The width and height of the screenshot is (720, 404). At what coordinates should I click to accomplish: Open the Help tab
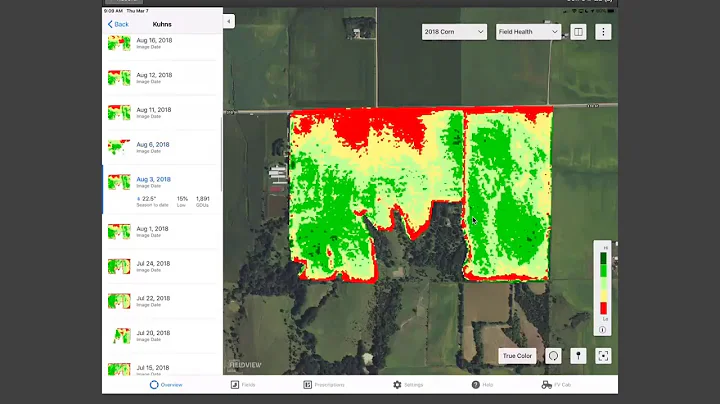(482, 385)
